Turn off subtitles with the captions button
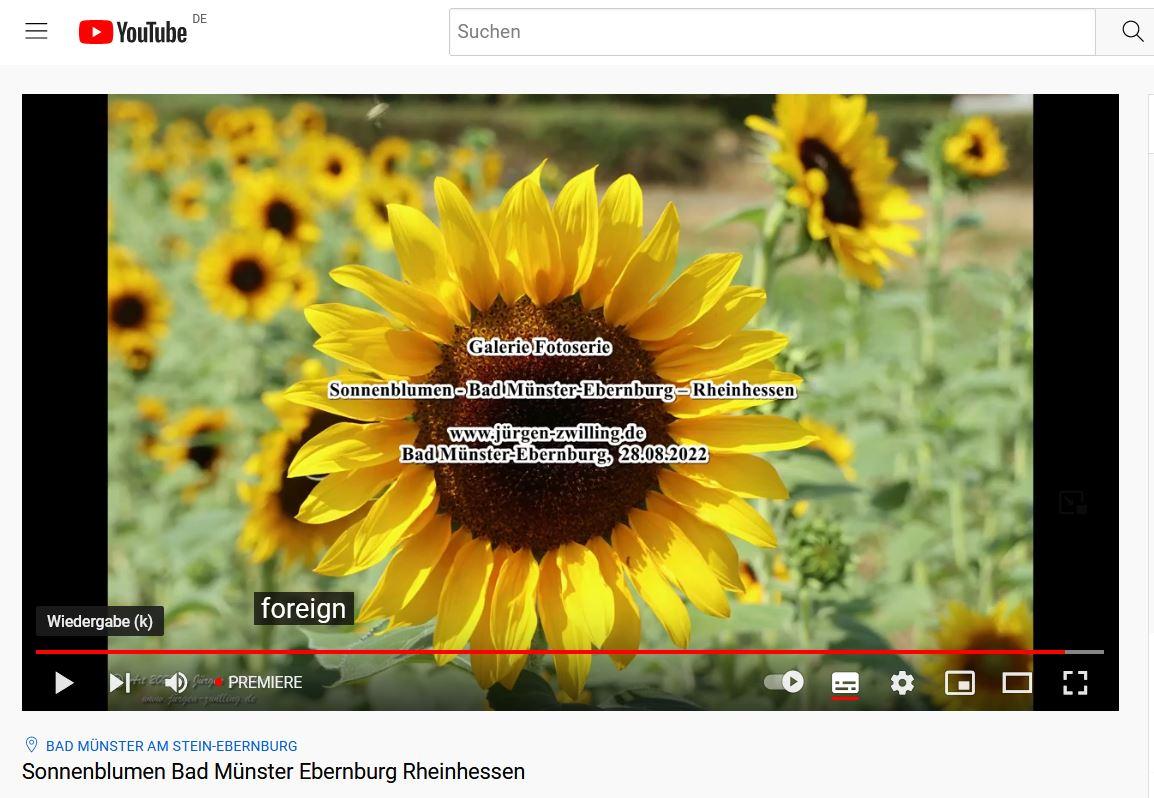 click(845, 683)
